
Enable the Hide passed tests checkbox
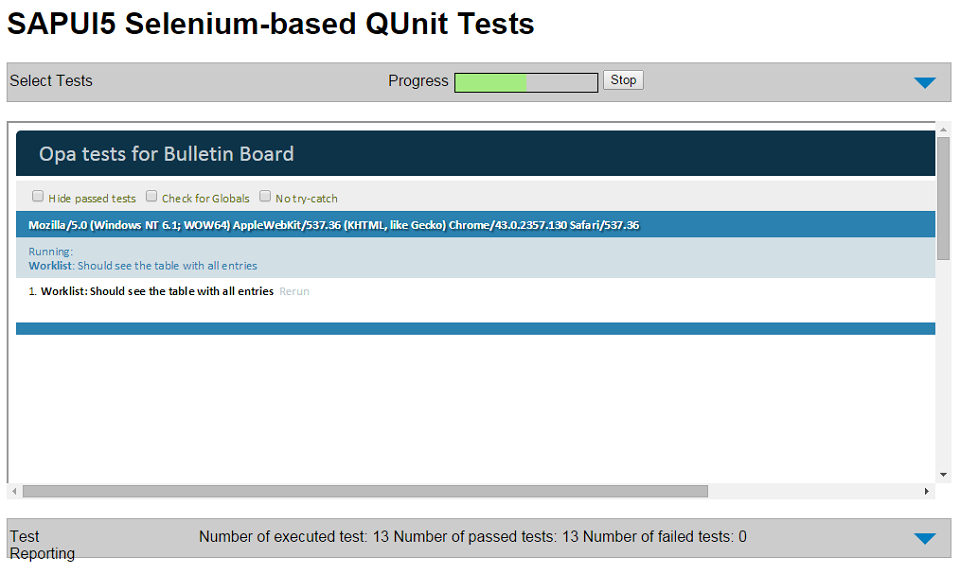38,197
